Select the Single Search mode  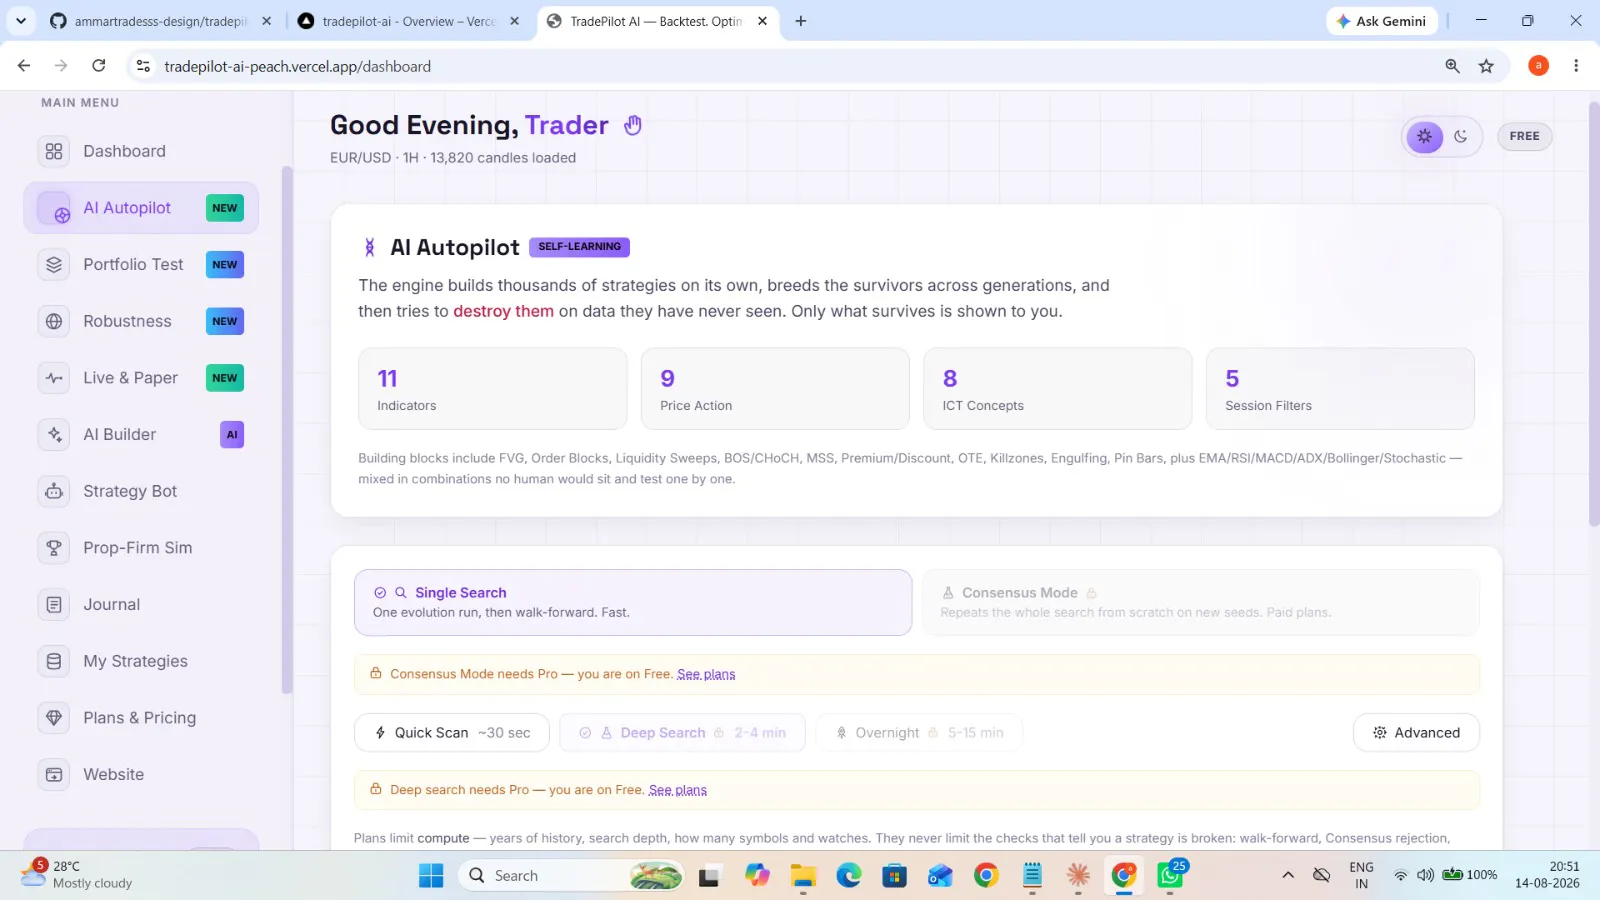tap(633, 602)
